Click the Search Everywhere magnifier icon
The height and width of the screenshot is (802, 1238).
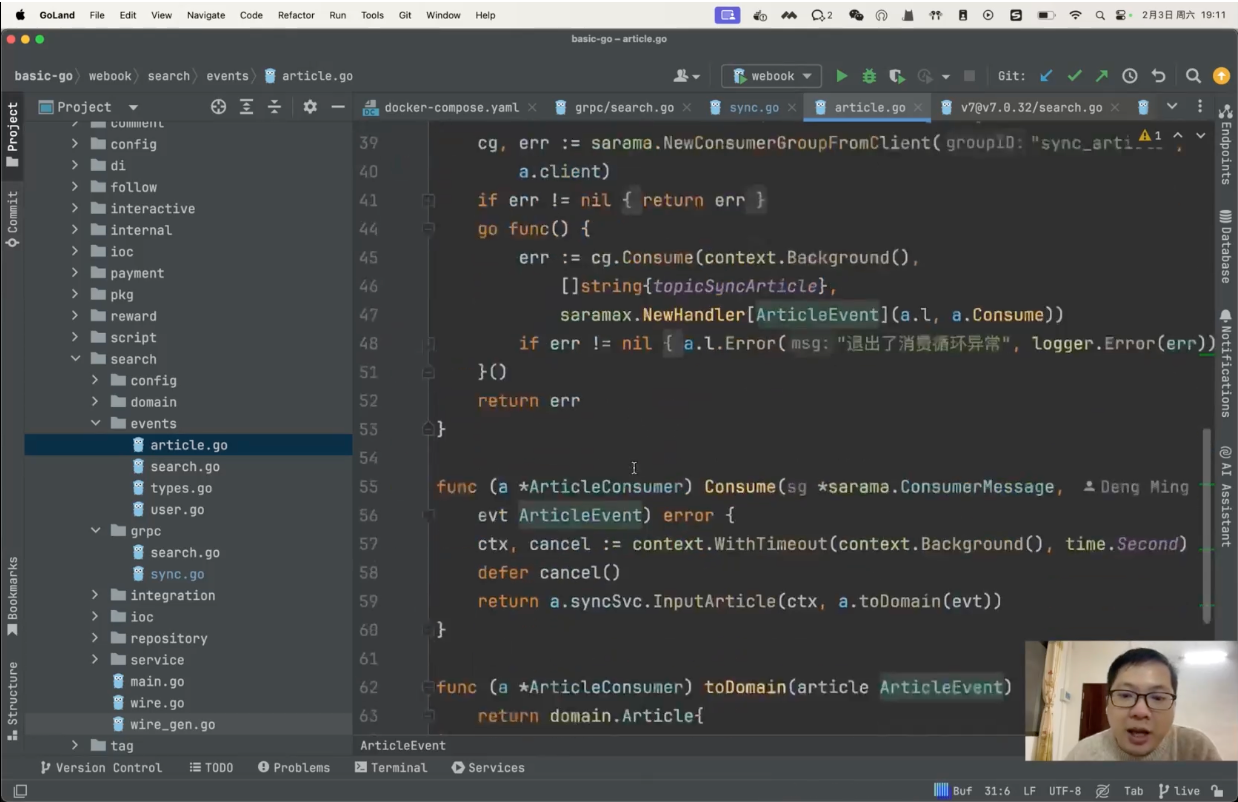point(1193,76)
